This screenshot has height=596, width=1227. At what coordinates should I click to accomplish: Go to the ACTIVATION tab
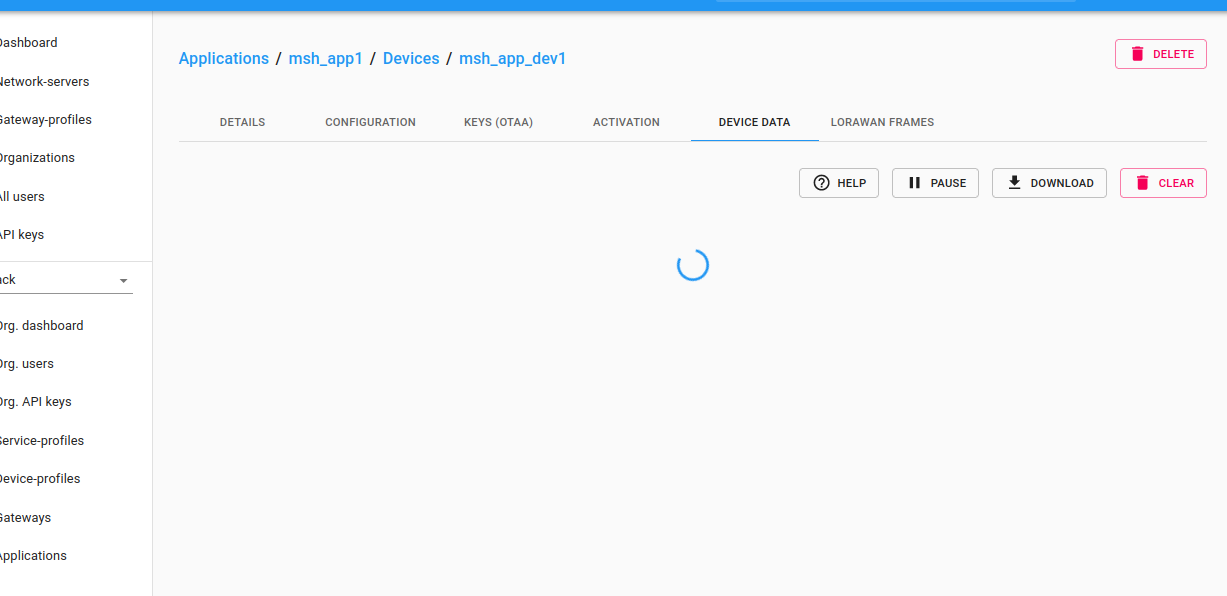(x=626, y=122)
